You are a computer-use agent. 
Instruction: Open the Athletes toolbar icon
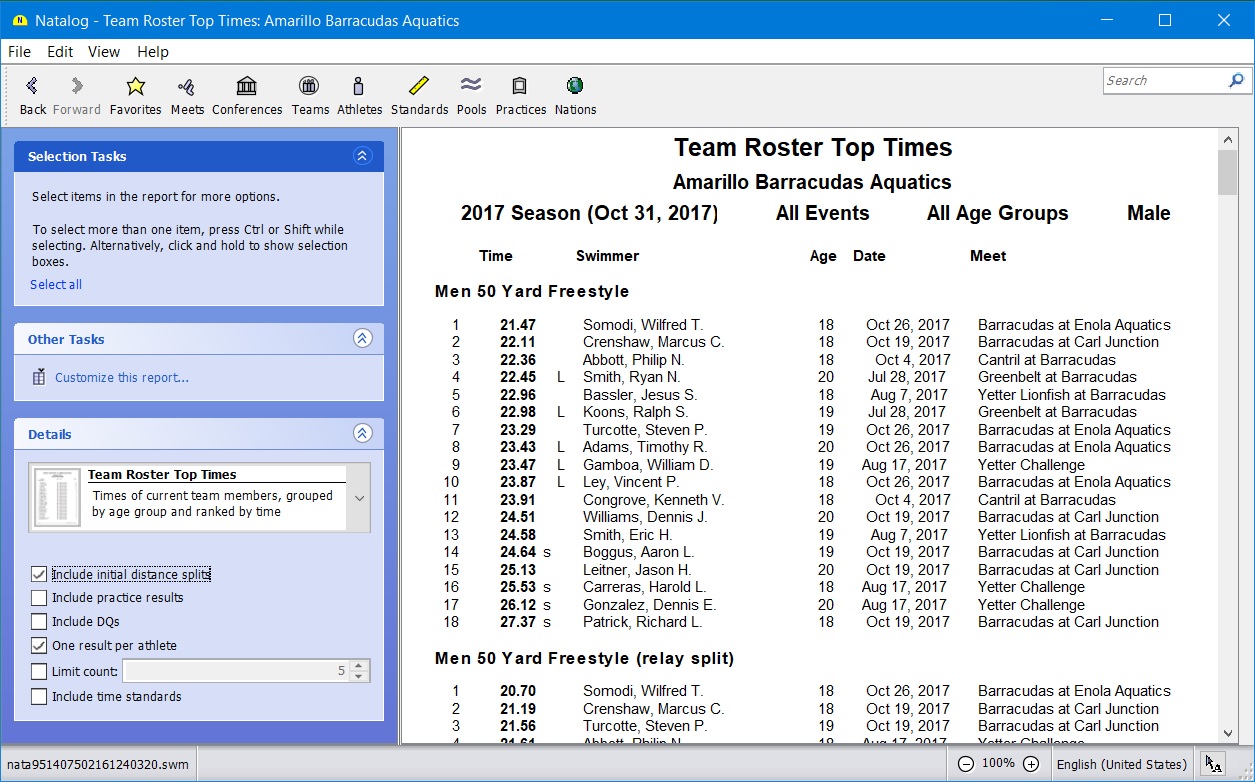pyautogui.click(x=359, y=87)
